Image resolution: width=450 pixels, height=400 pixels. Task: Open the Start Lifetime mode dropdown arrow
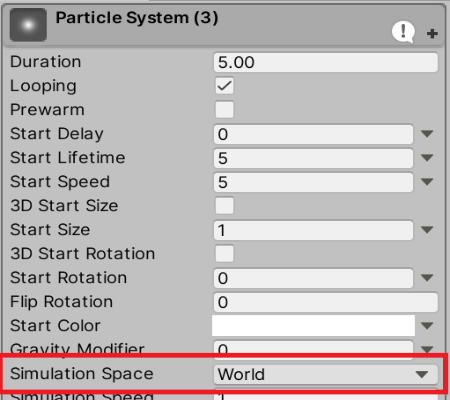(x=427, y=158)
